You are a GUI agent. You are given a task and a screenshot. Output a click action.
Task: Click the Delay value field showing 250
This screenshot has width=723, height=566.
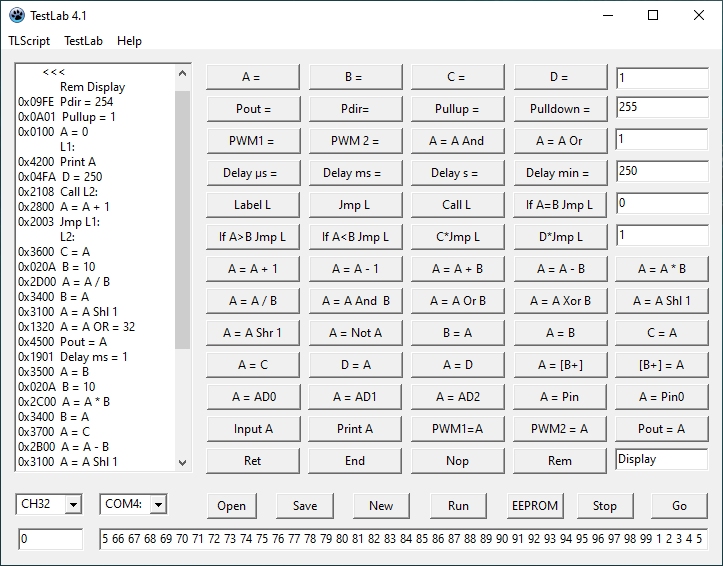tap(661, 172)
